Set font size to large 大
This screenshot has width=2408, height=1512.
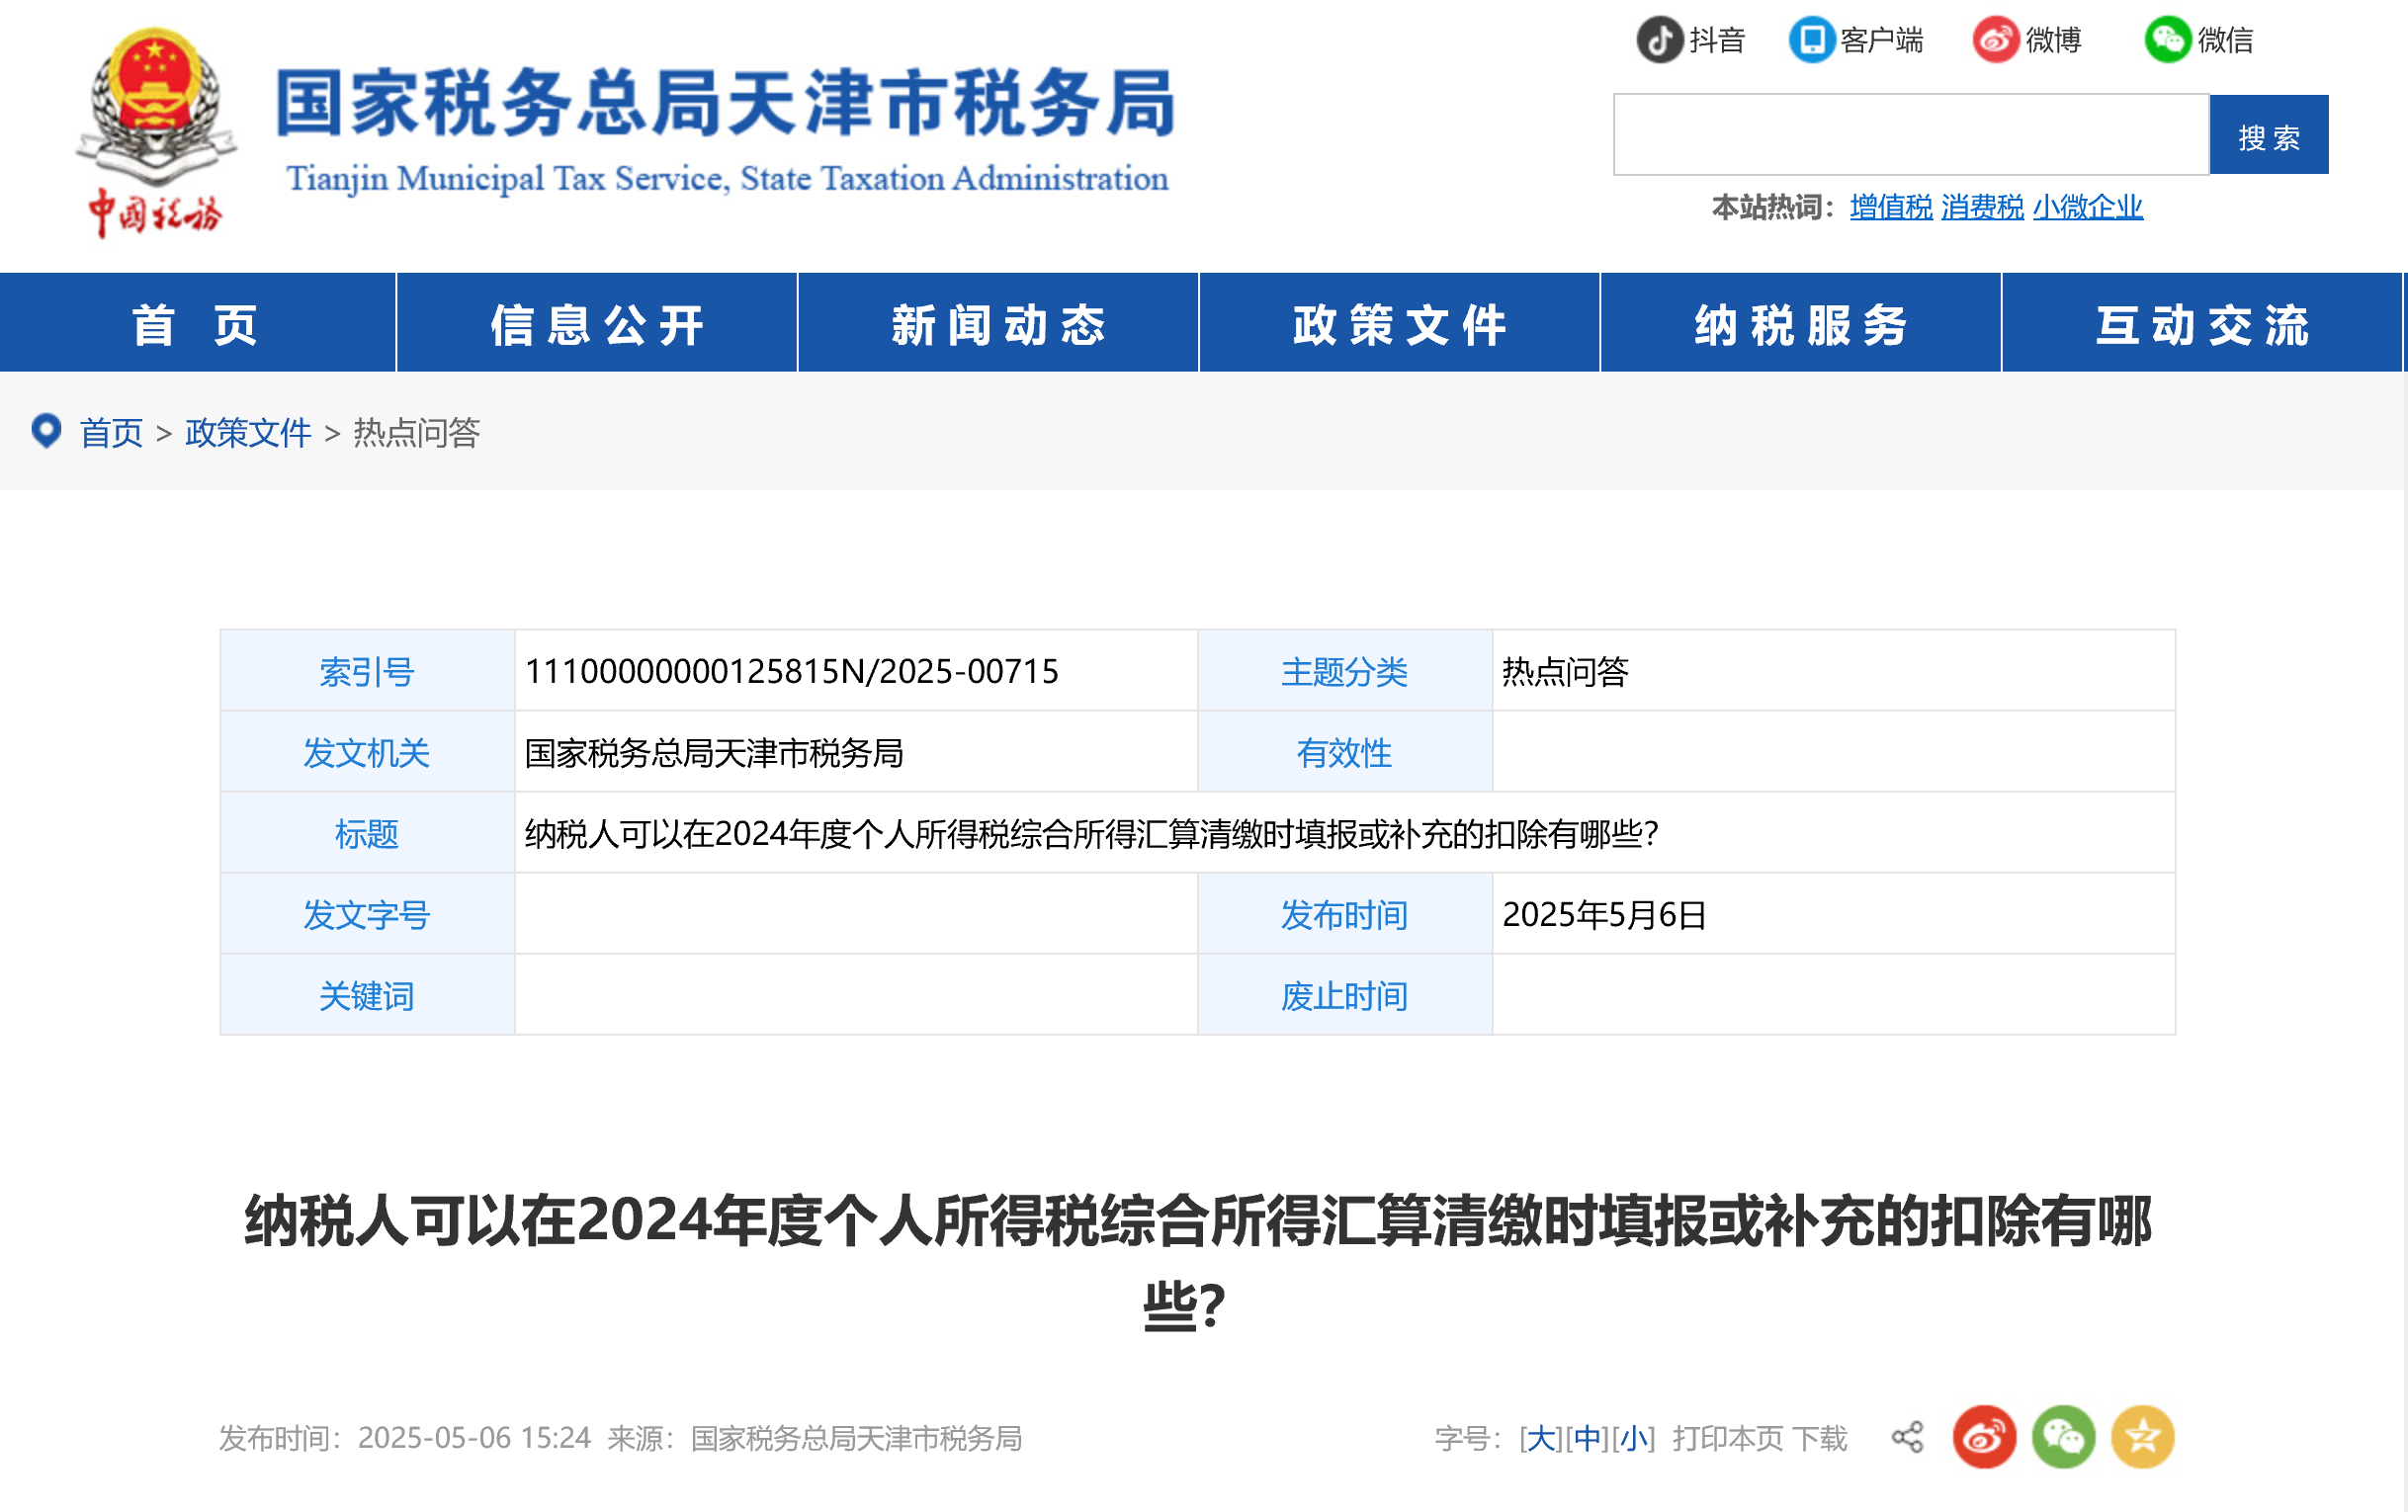pyautogui.click(x=1540, y=1439)
